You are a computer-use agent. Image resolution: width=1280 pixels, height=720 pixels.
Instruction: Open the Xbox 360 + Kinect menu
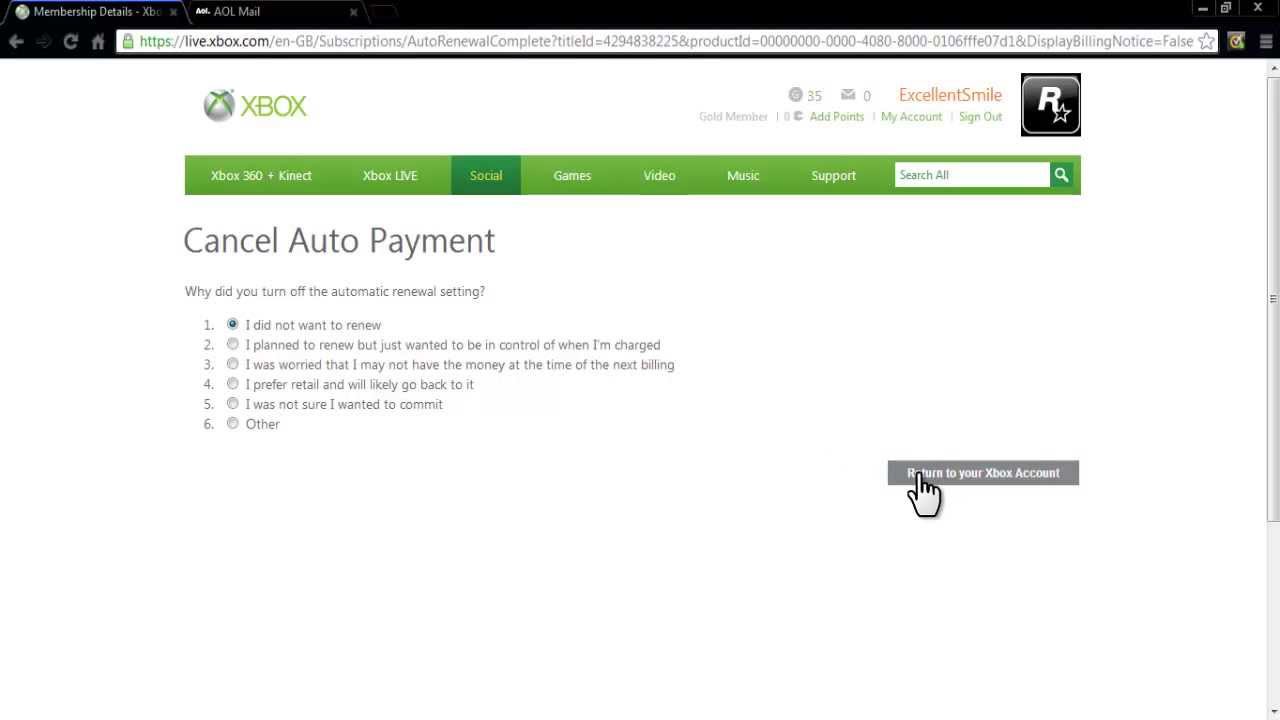pyautogui.click(x=261, y=175)
